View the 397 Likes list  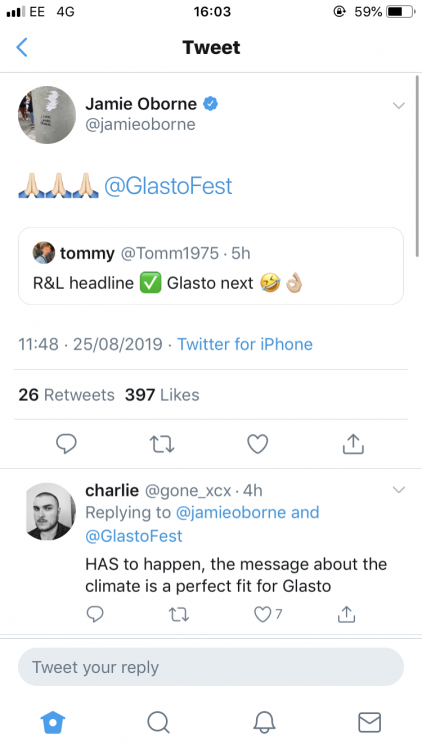pos(162,395)
